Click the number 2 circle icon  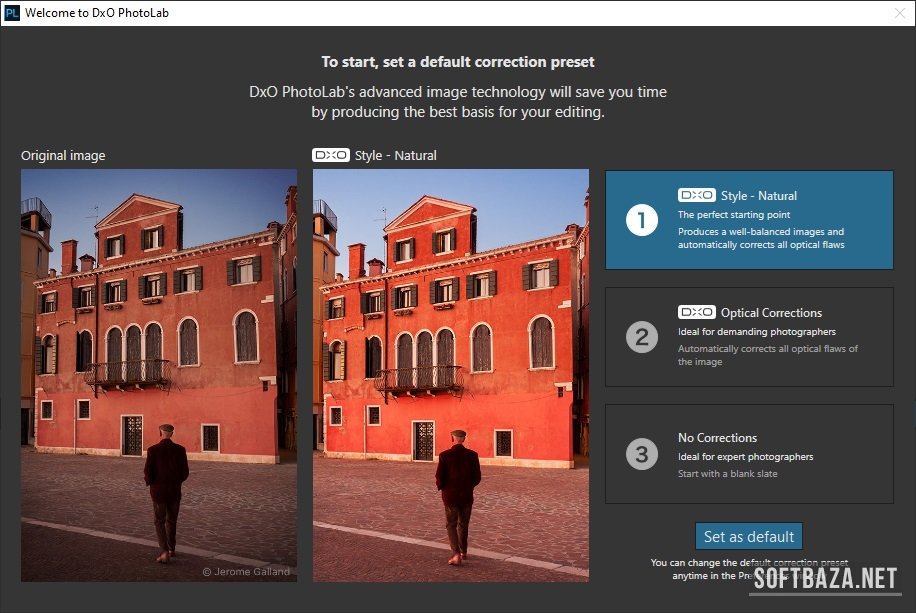point(641,337)
